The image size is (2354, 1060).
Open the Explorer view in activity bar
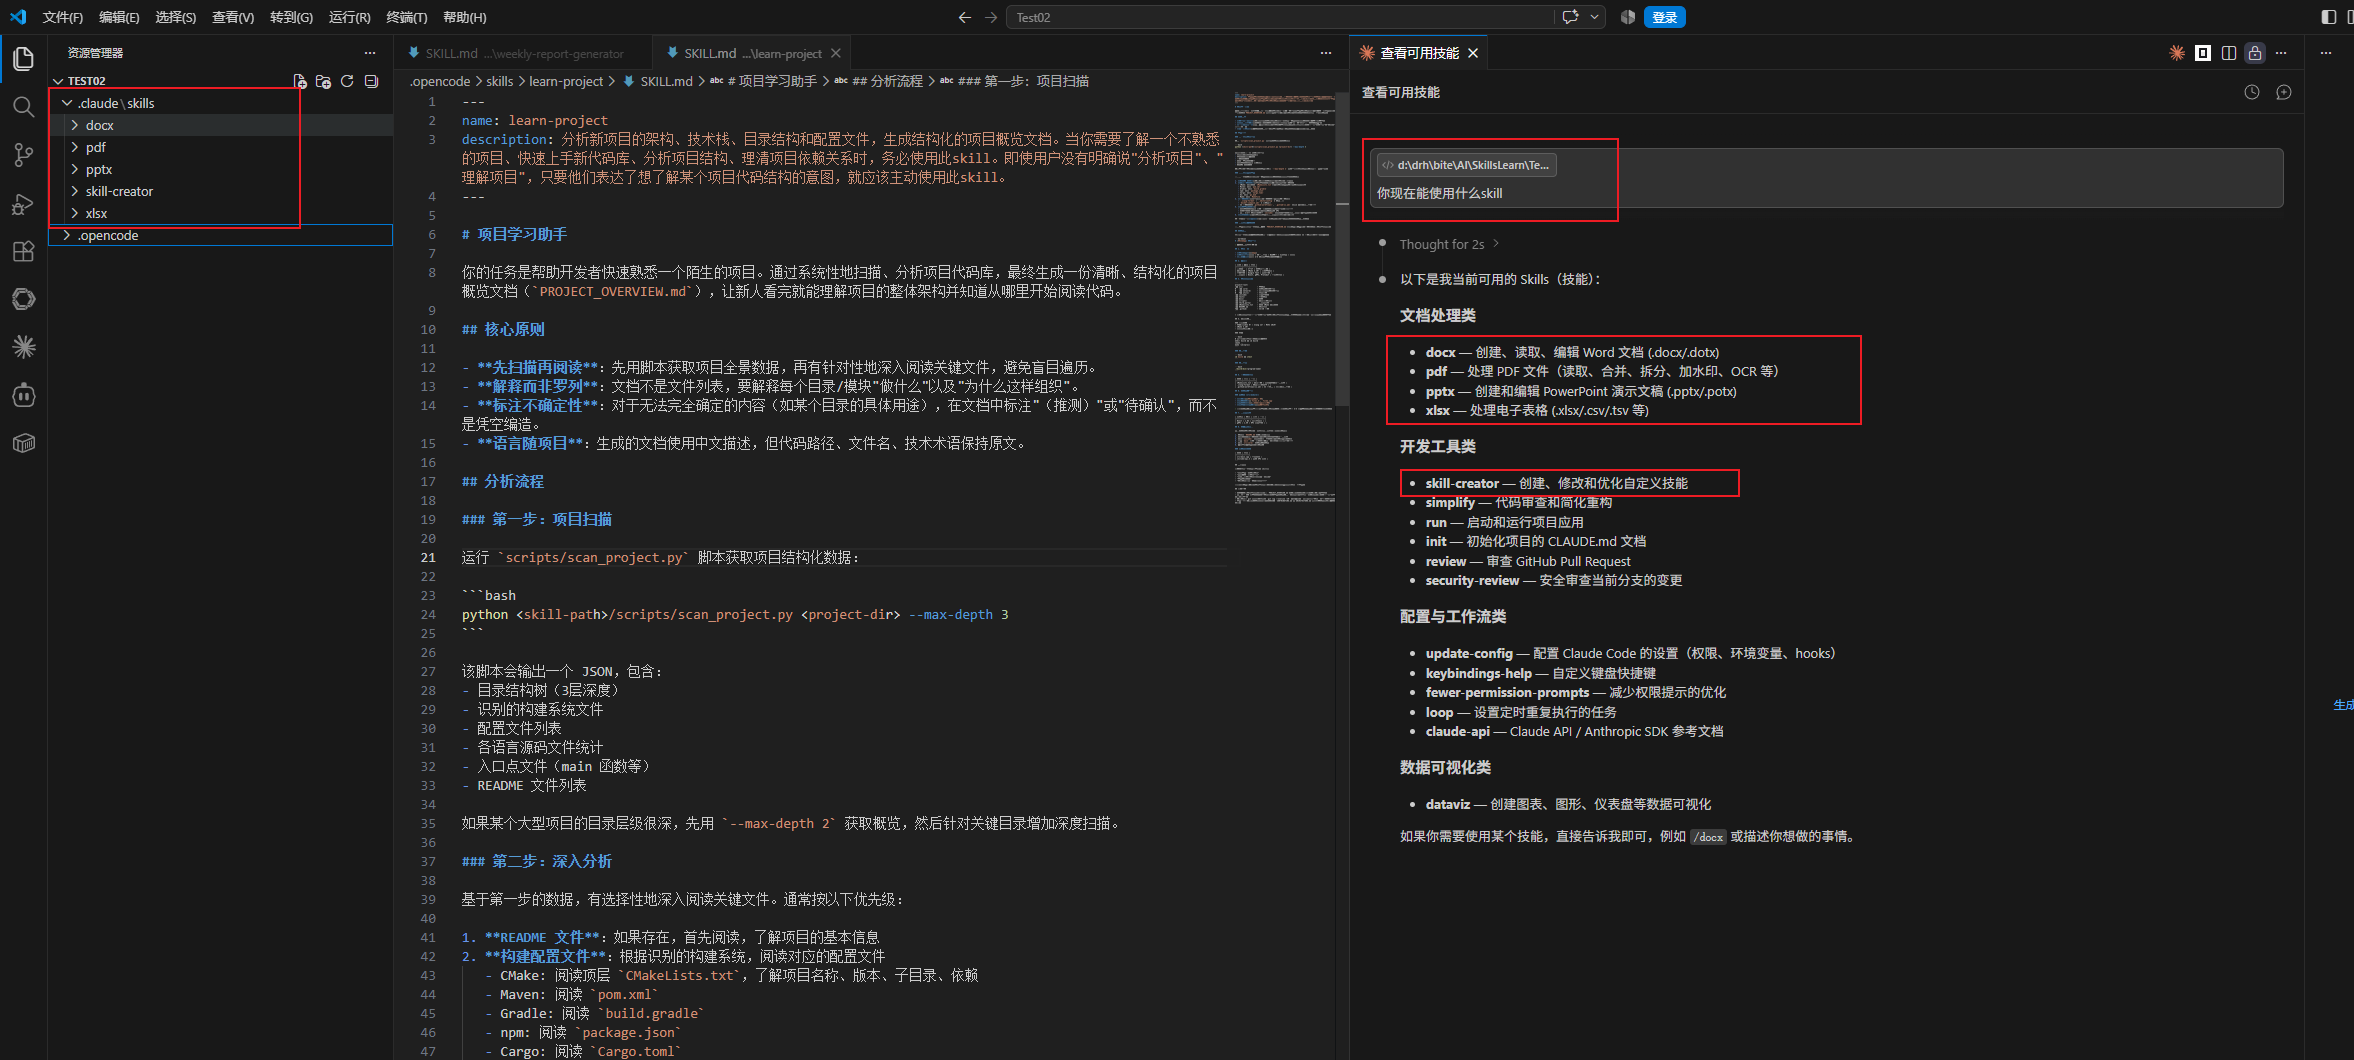pyautogui.click(x=24, y=59)
